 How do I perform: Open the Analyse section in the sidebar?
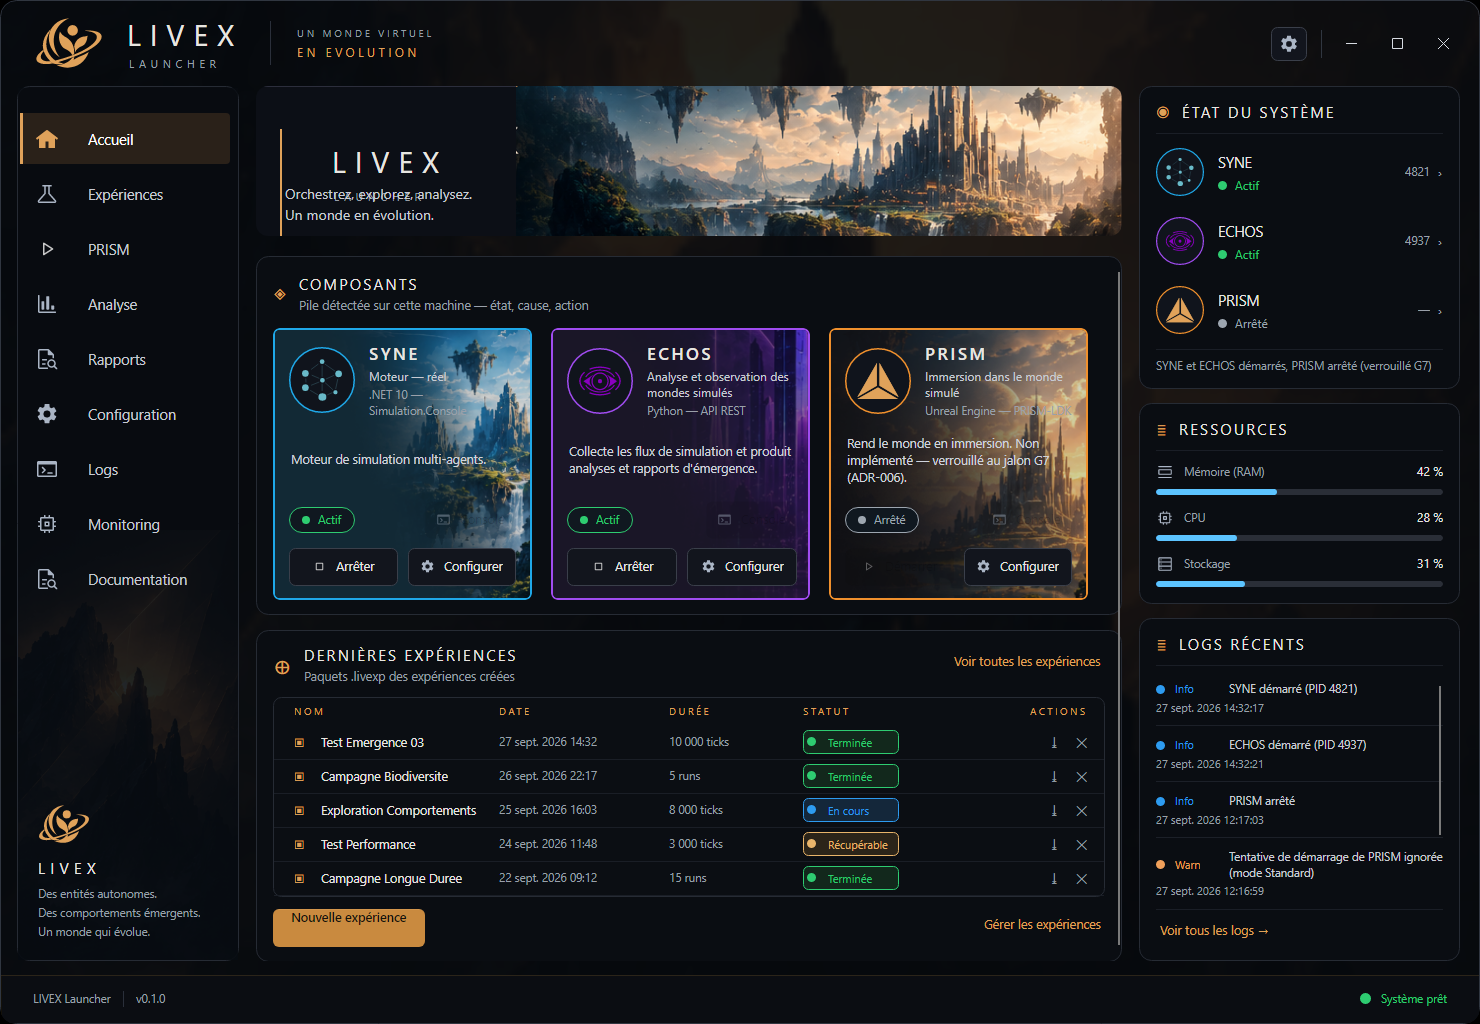[x=125, y=304]
